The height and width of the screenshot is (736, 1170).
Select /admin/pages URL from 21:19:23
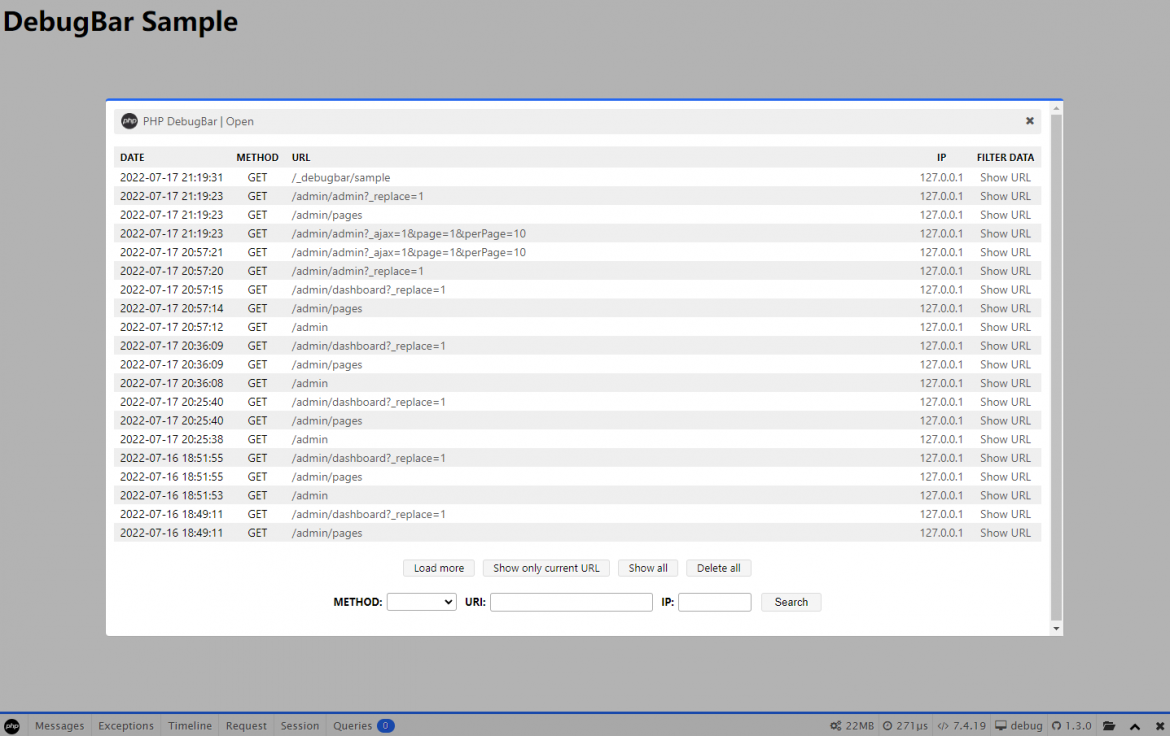327,215
